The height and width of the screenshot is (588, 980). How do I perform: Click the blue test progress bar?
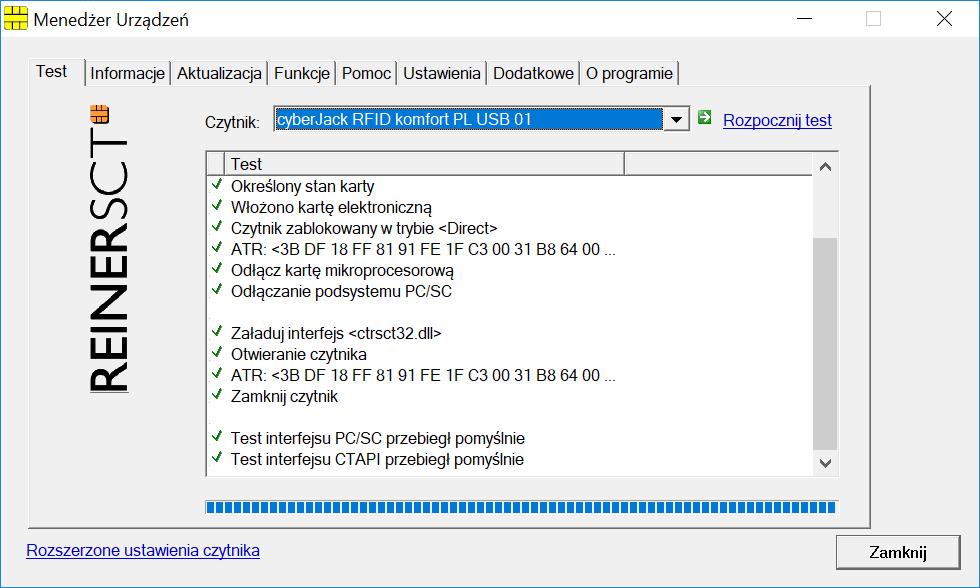(521, 507)
